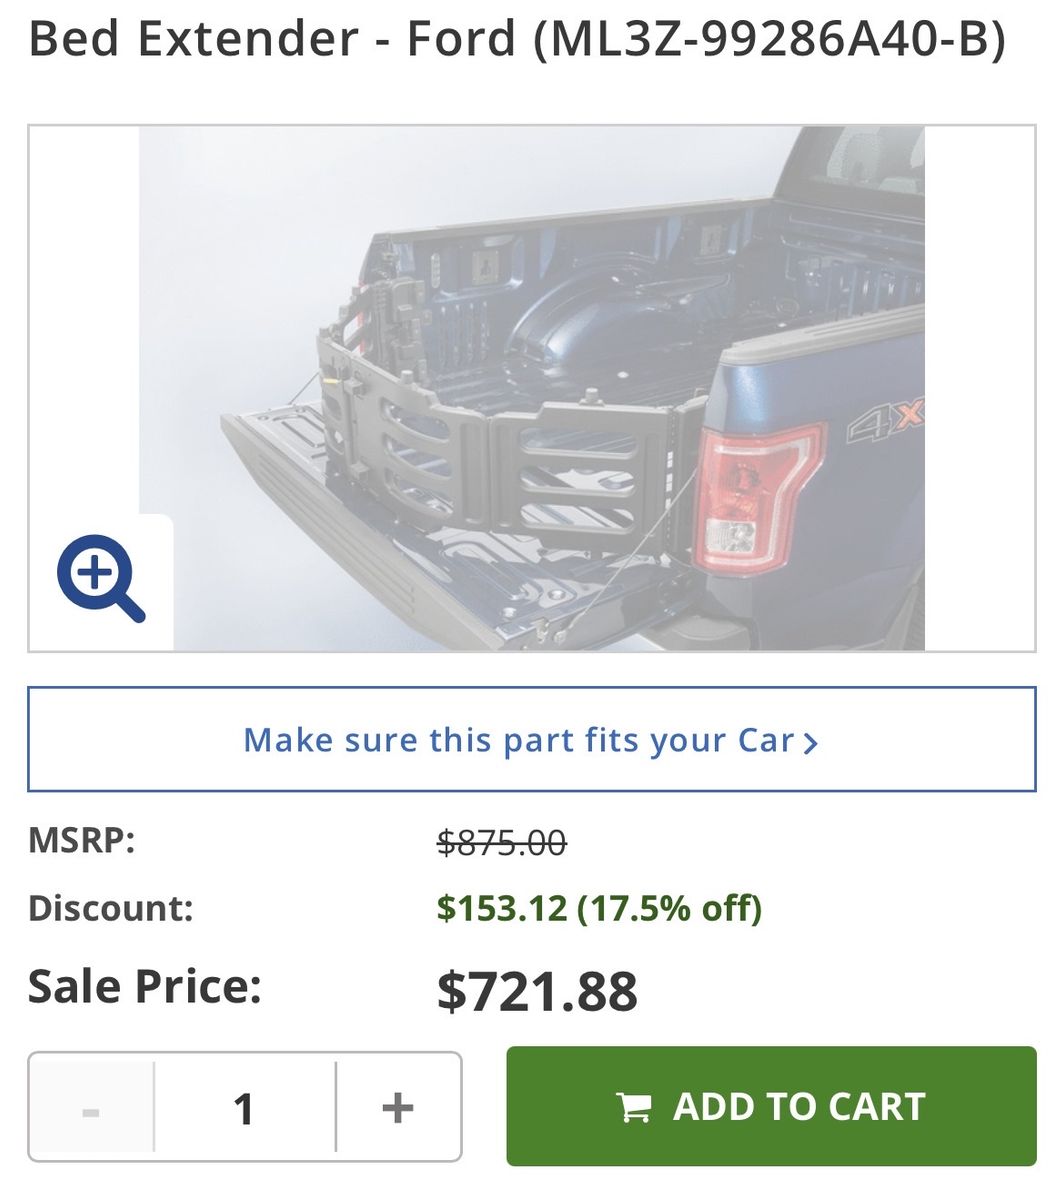Open Make sure this part fits your Car

[x=531, y=740]
